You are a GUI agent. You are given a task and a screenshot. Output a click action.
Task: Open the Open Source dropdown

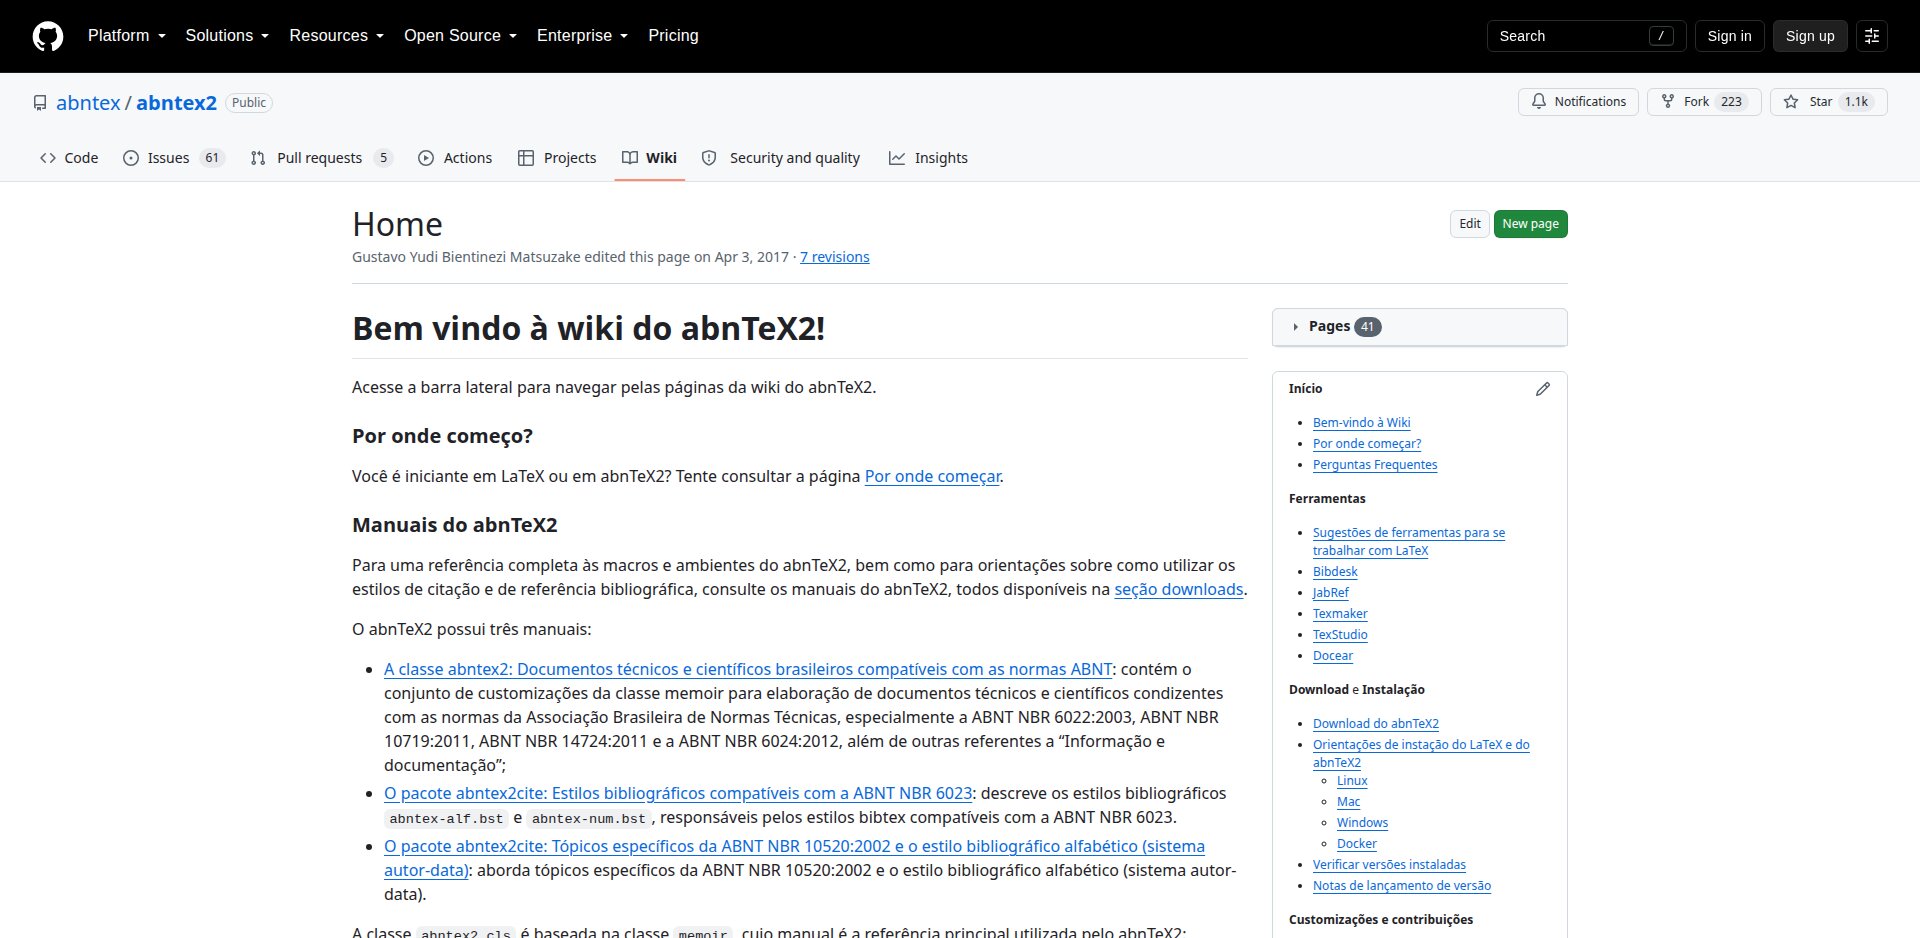click(460, 36)
